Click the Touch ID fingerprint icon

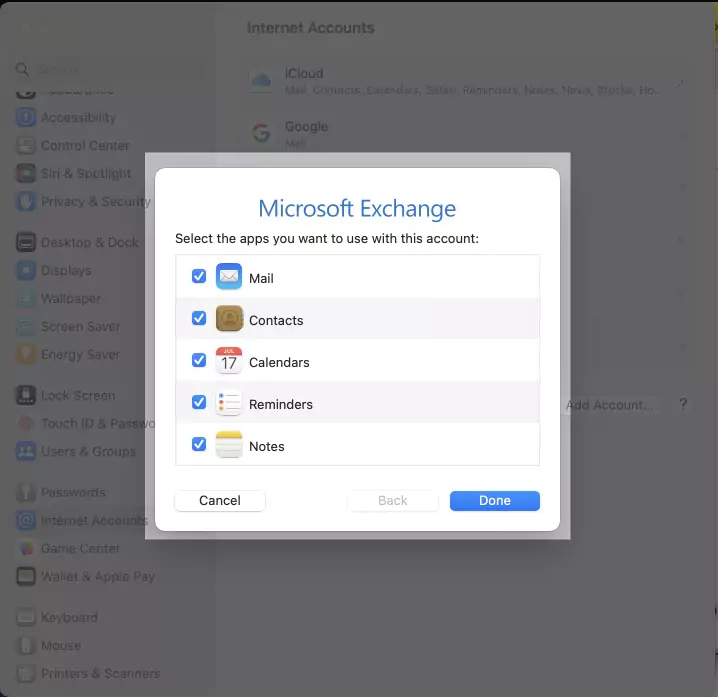(26, 423)
